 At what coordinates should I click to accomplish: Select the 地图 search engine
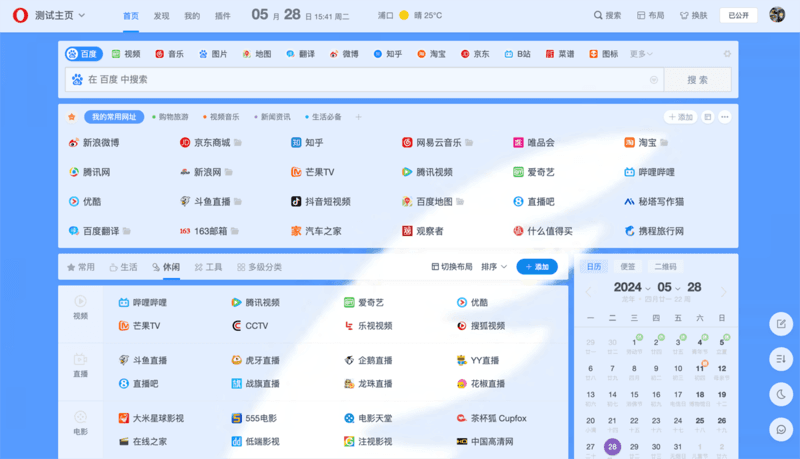click(257, 54)
